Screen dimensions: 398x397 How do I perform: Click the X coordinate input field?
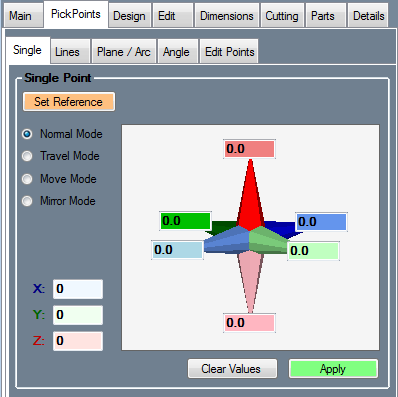78,289
